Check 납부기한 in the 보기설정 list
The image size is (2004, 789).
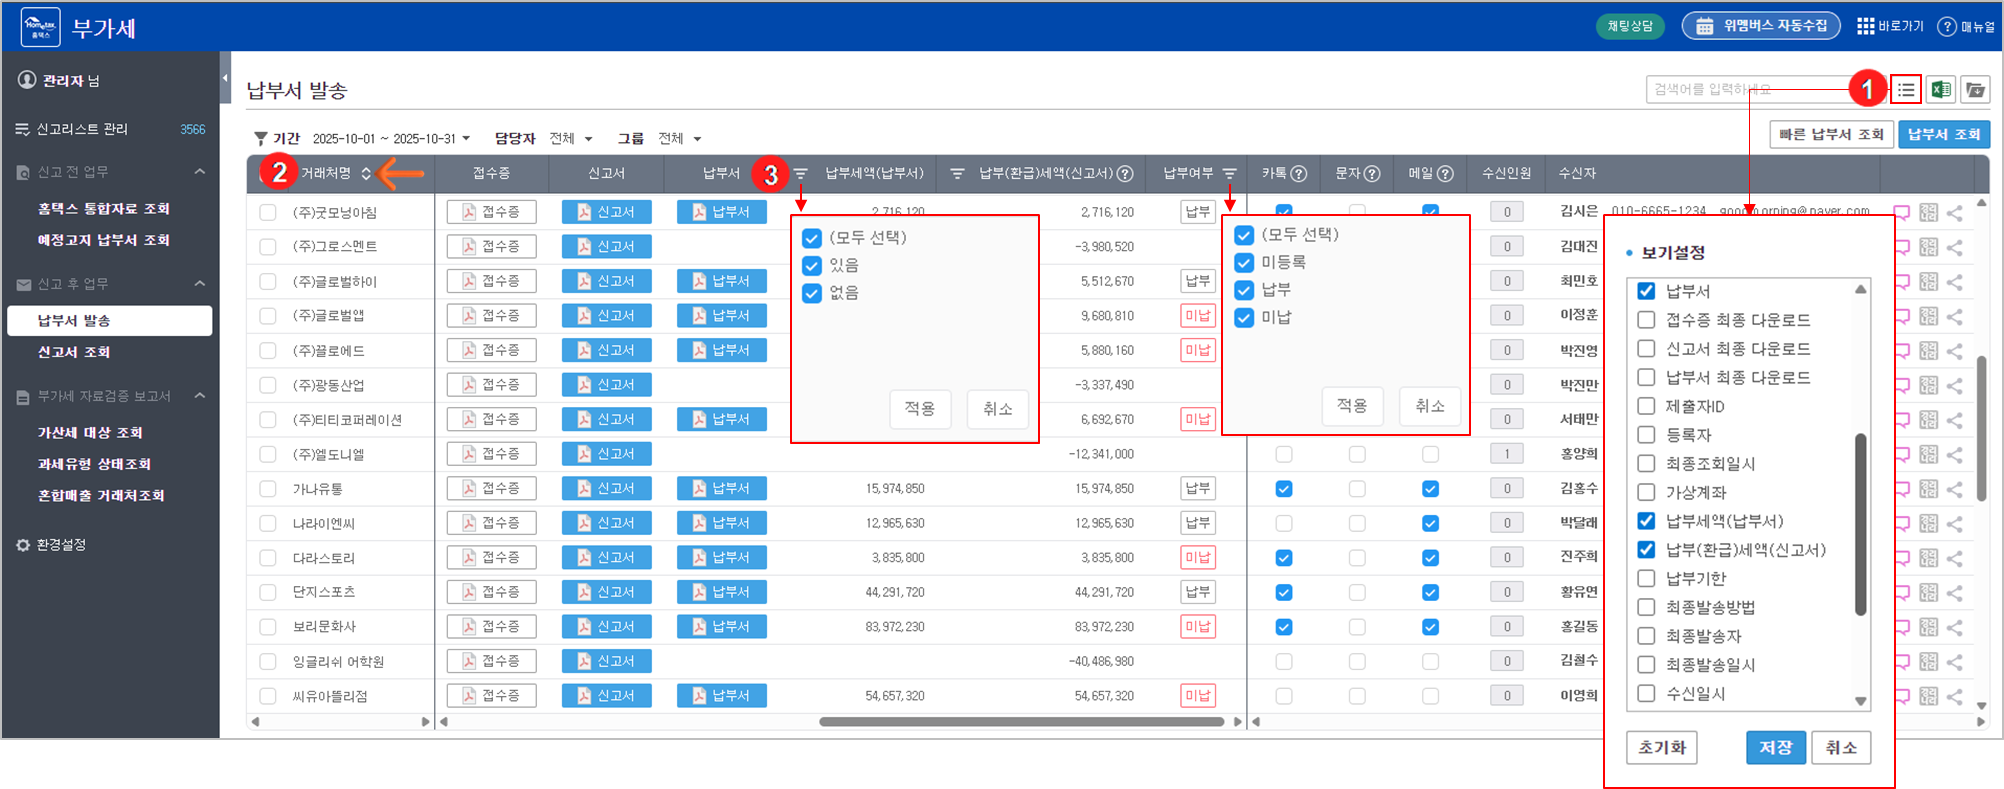point(1646,578)
